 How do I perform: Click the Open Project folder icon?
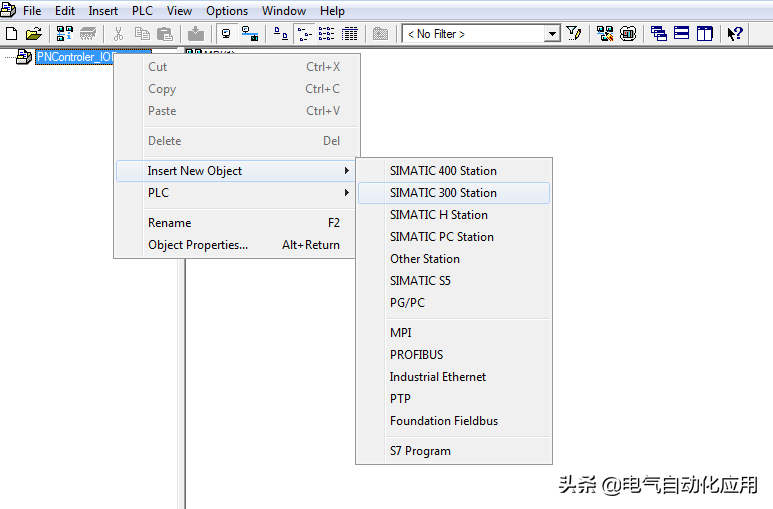[x=33, y=33]
